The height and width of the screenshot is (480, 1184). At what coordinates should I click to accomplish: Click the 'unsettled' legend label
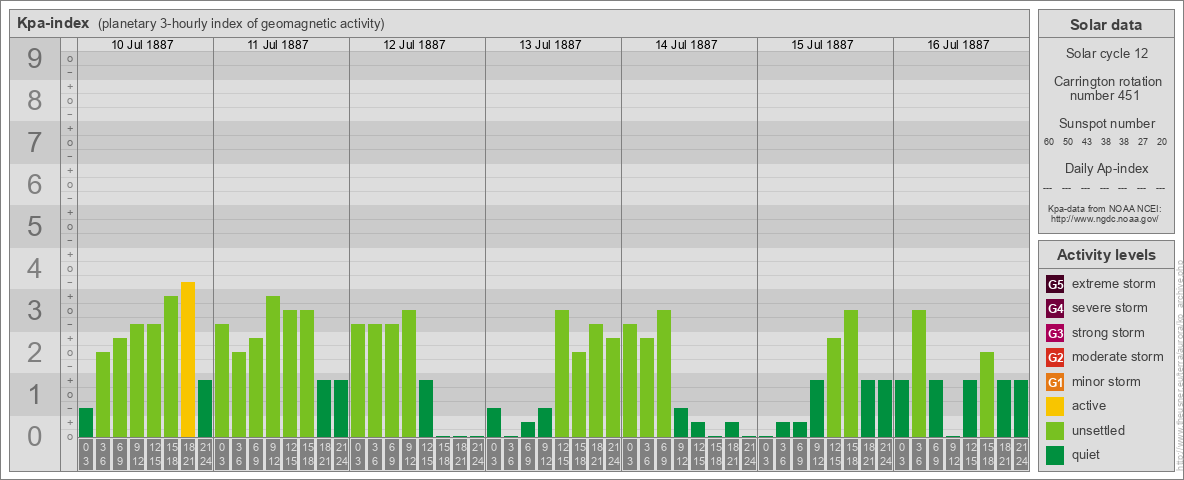coord(1099,430)
